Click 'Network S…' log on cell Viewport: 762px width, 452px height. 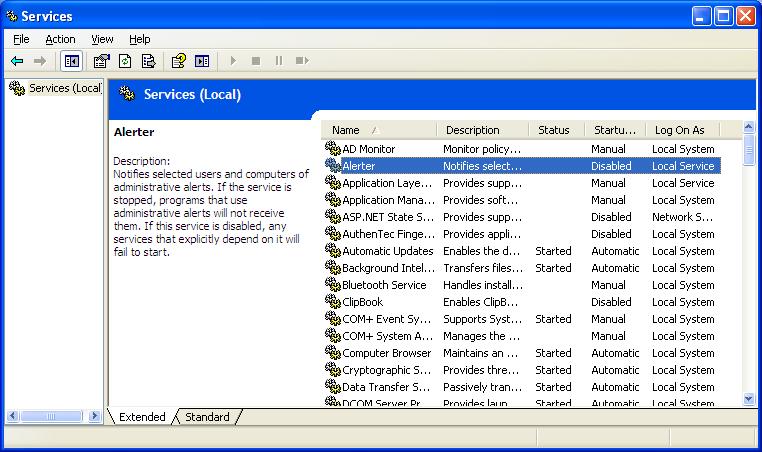[x=682, y=217]
